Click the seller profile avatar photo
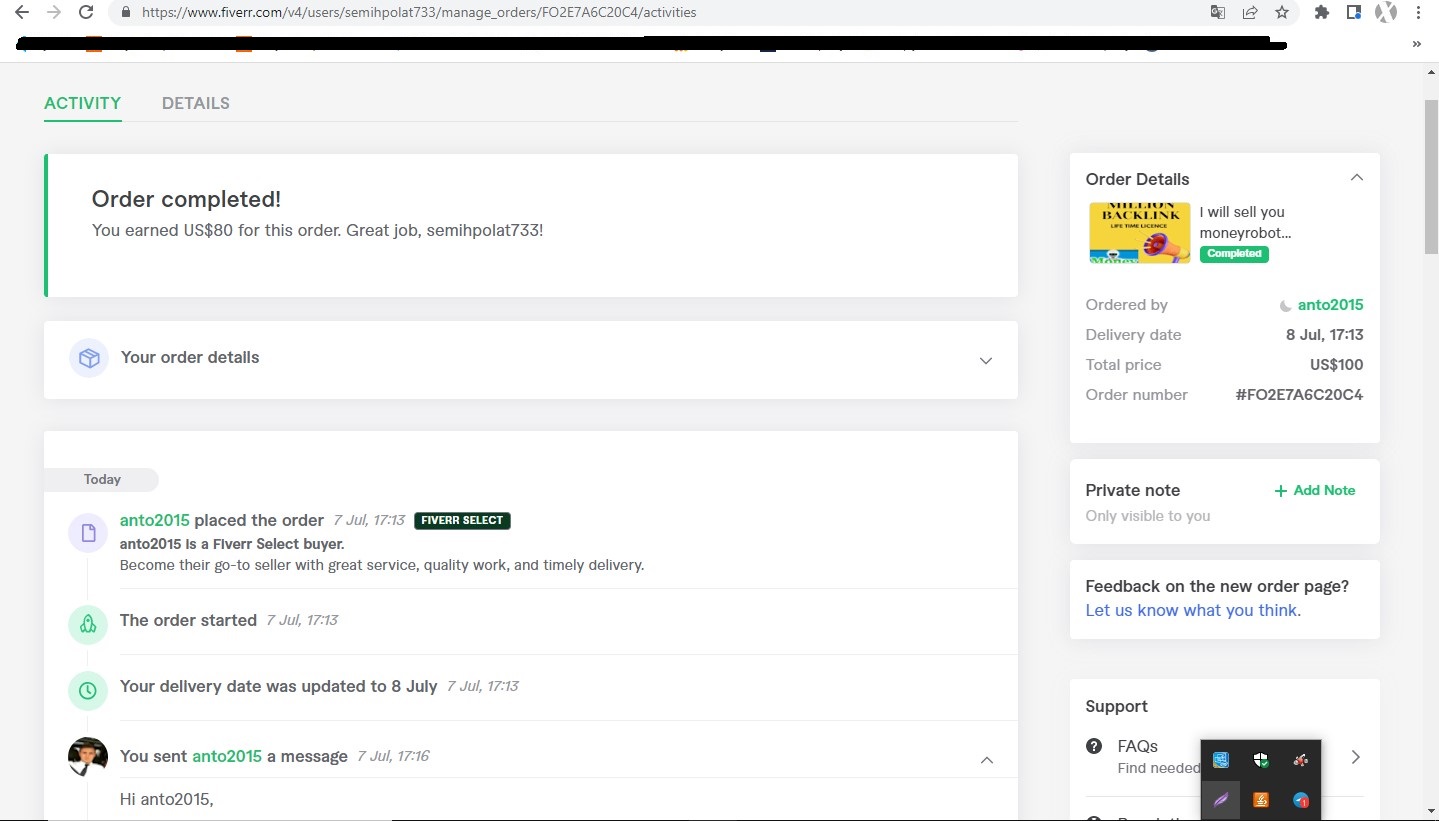 88,756
